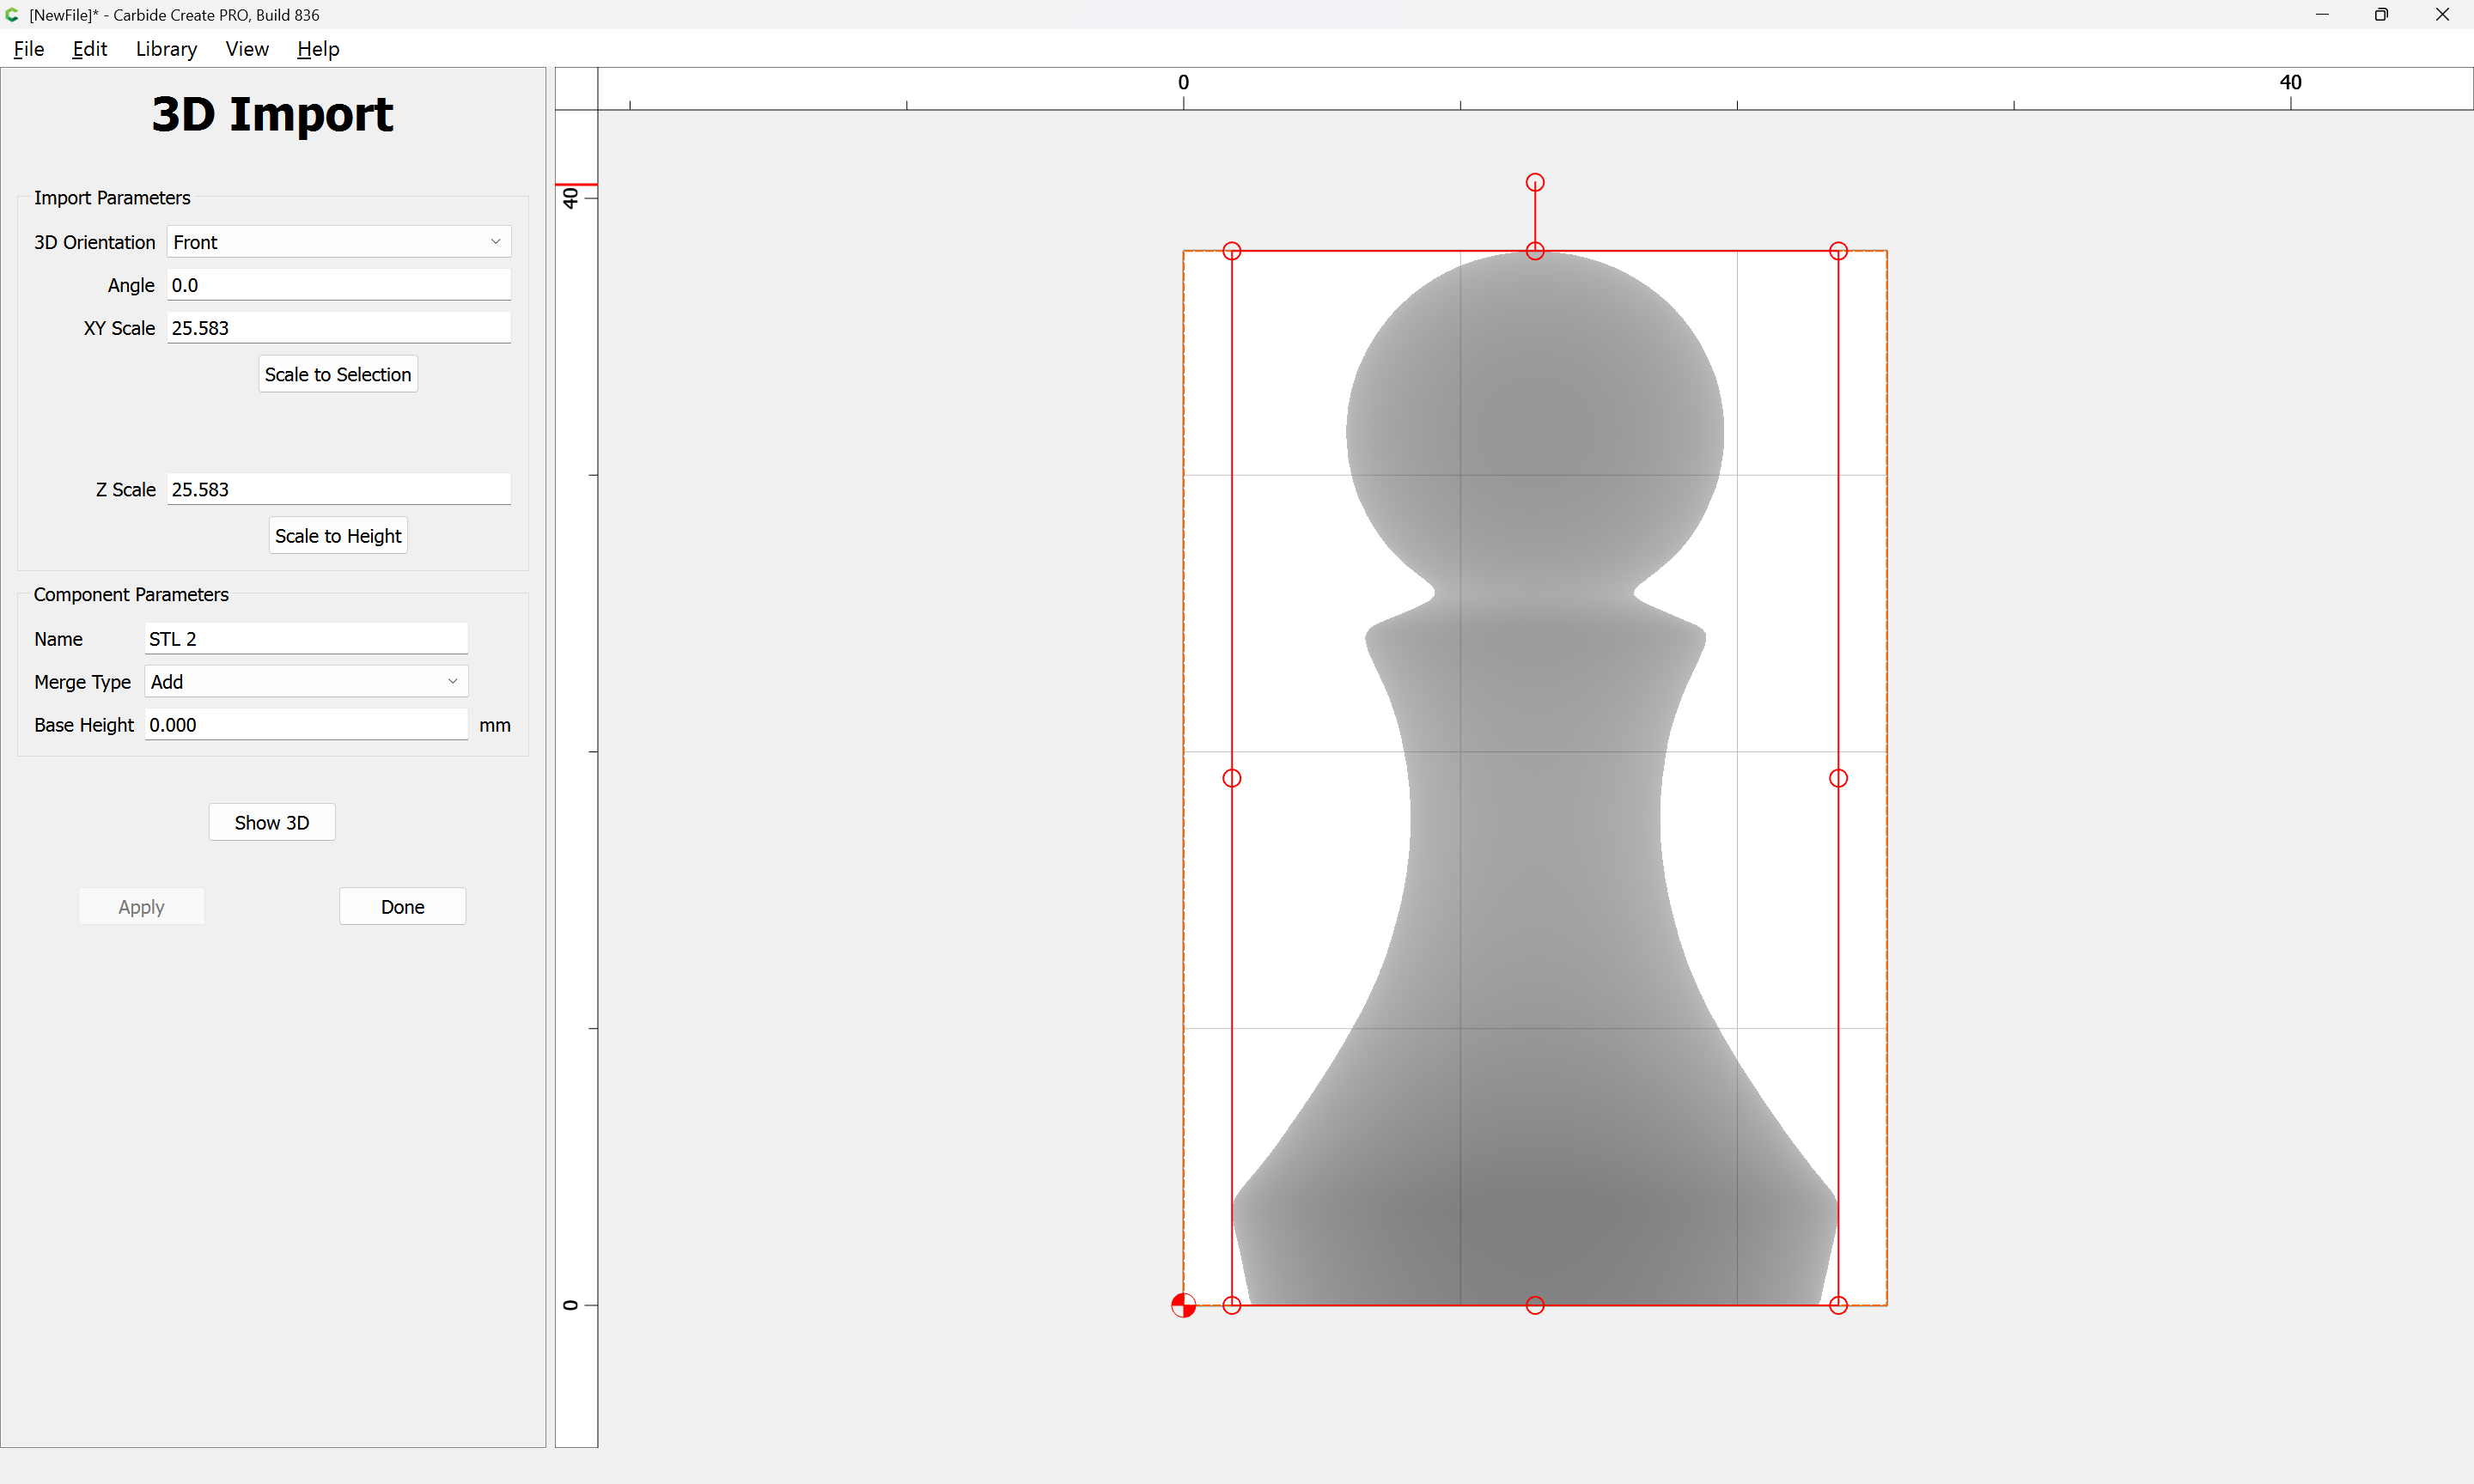Image resolution: width=2474 pixels, height=1484 pixels.
Task: Open the Library menu
Action: point(166,49)
